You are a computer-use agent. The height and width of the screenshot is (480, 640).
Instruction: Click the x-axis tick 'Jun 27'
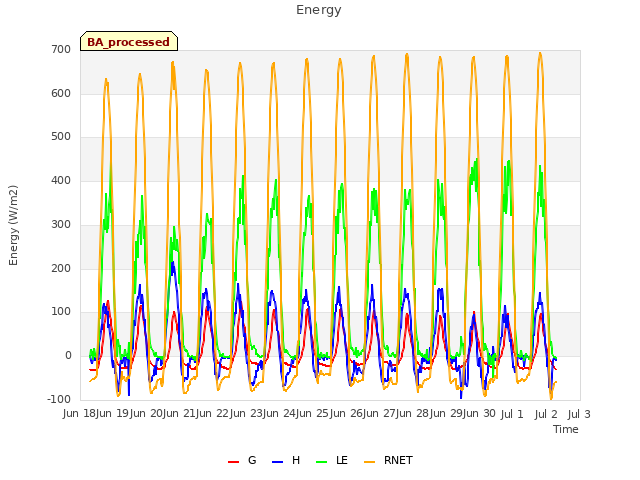point(380,414)
